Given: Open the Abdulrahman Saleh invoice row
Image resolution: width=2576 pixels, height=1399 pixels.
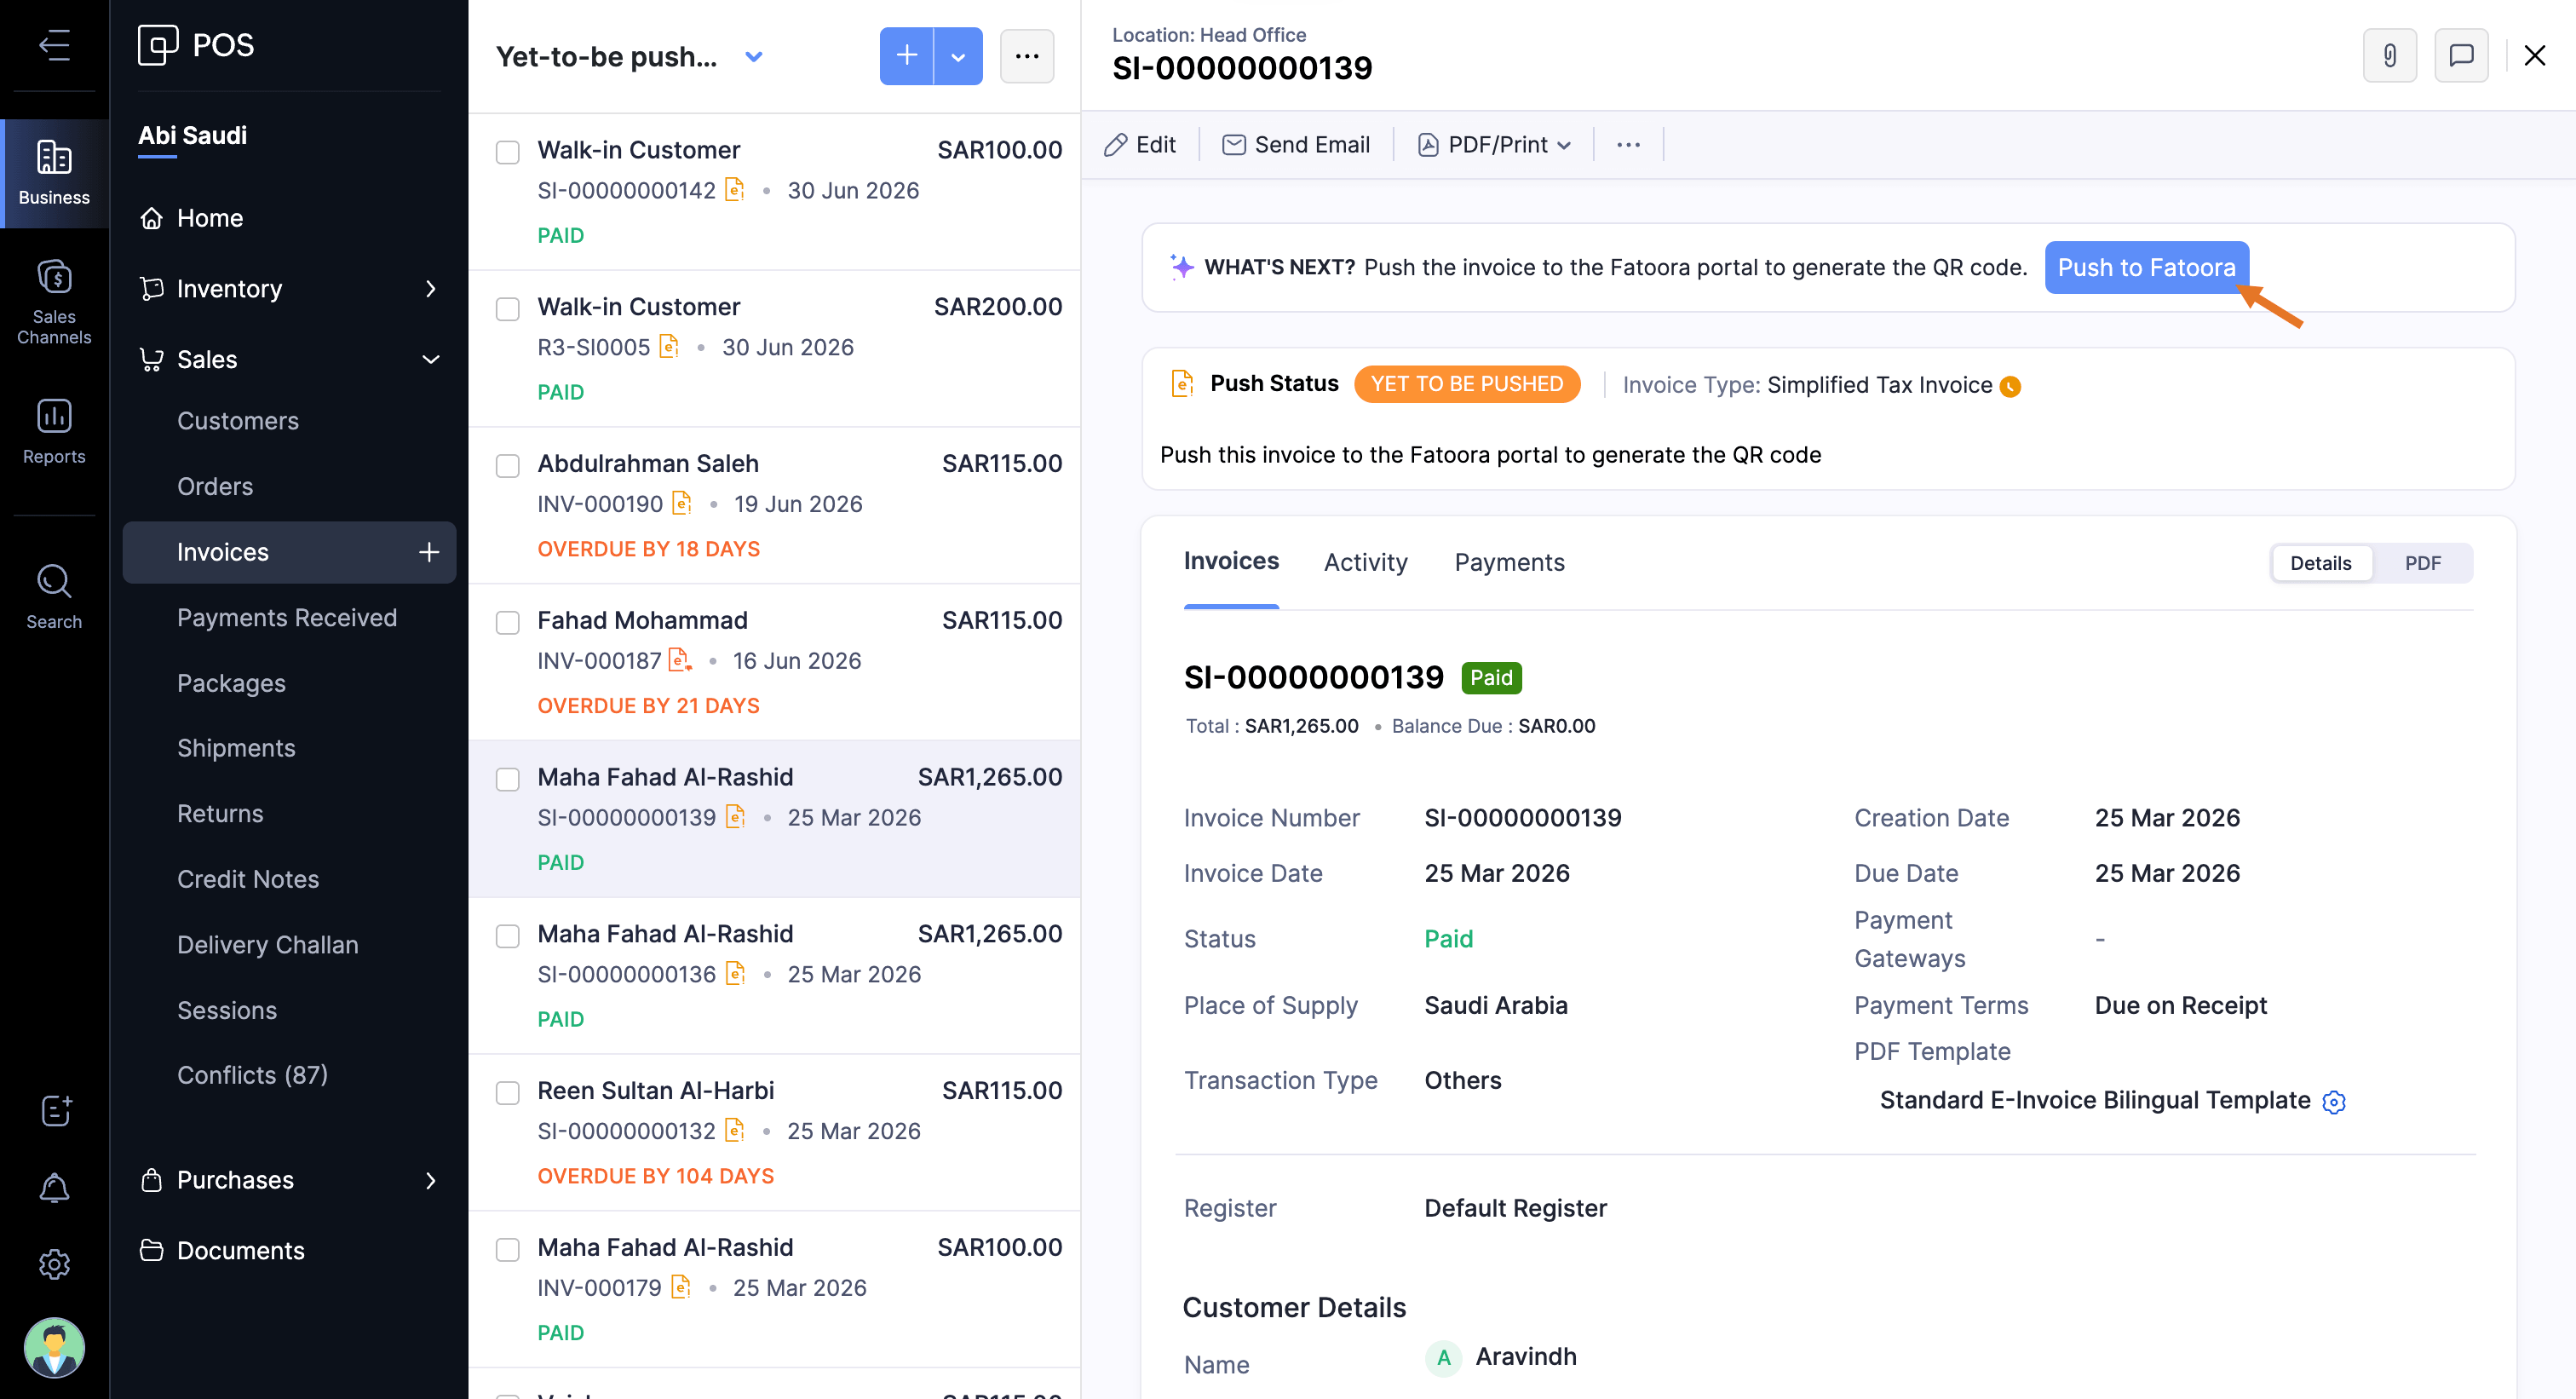Looking at the screenshot, I should tap(774, 505).
